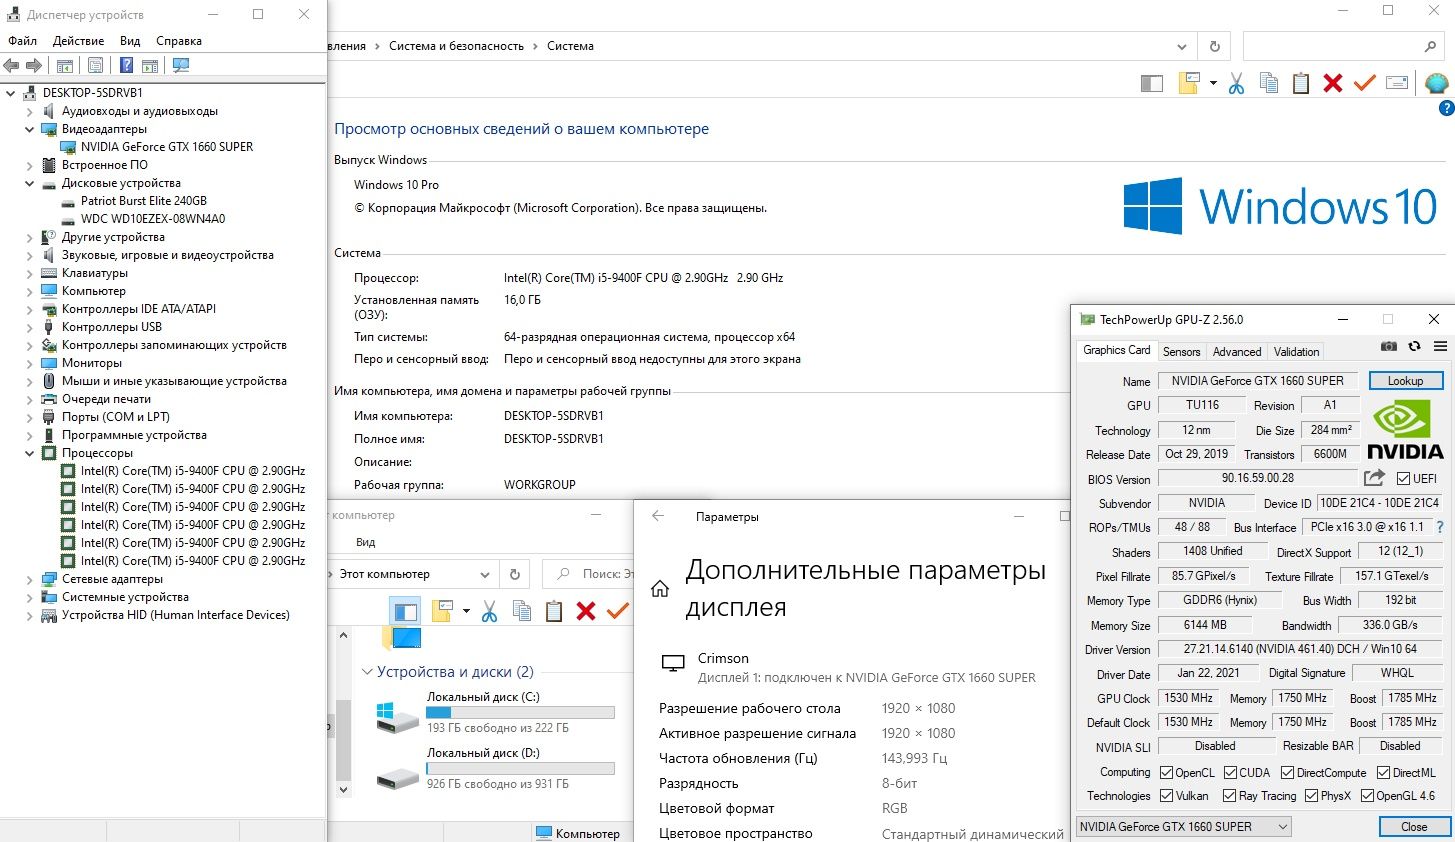Click BIOS share/export arrow icon in GPU-Z
Screen dimensions: 1455x842
(1375, 478)
